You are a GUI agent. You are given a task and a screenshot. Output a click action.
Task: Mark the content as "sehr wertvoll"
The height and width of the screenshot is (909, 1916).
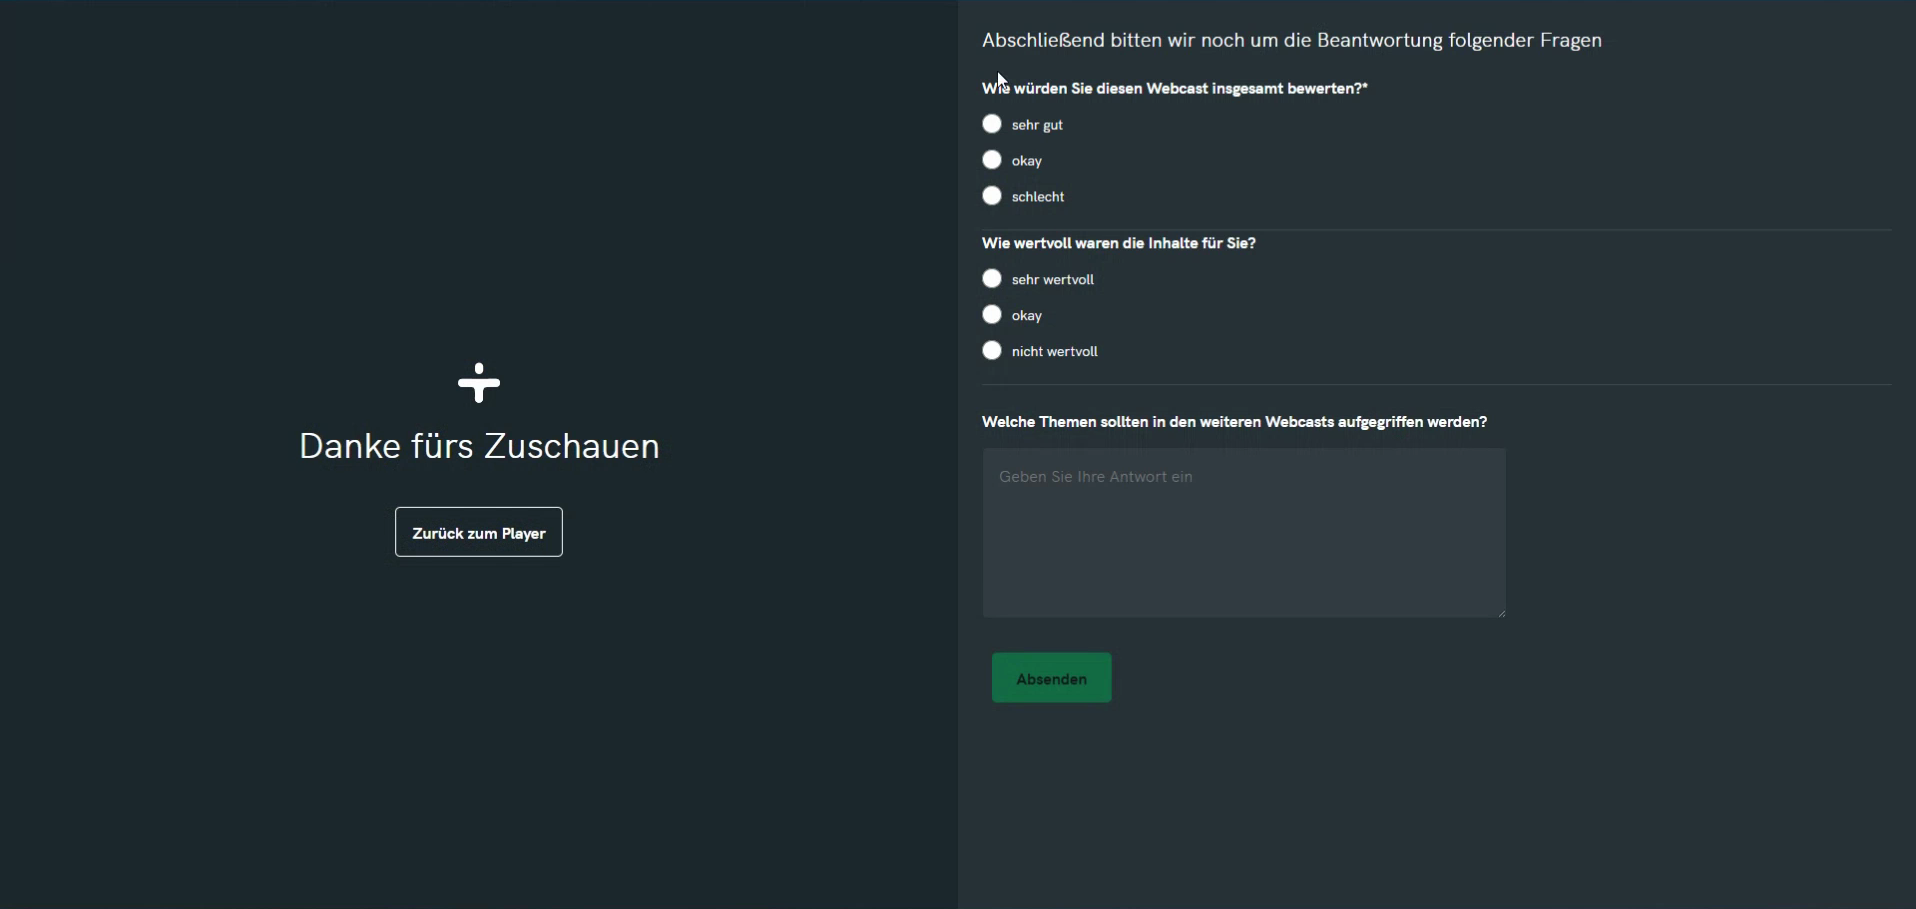[x=992, y=279]
